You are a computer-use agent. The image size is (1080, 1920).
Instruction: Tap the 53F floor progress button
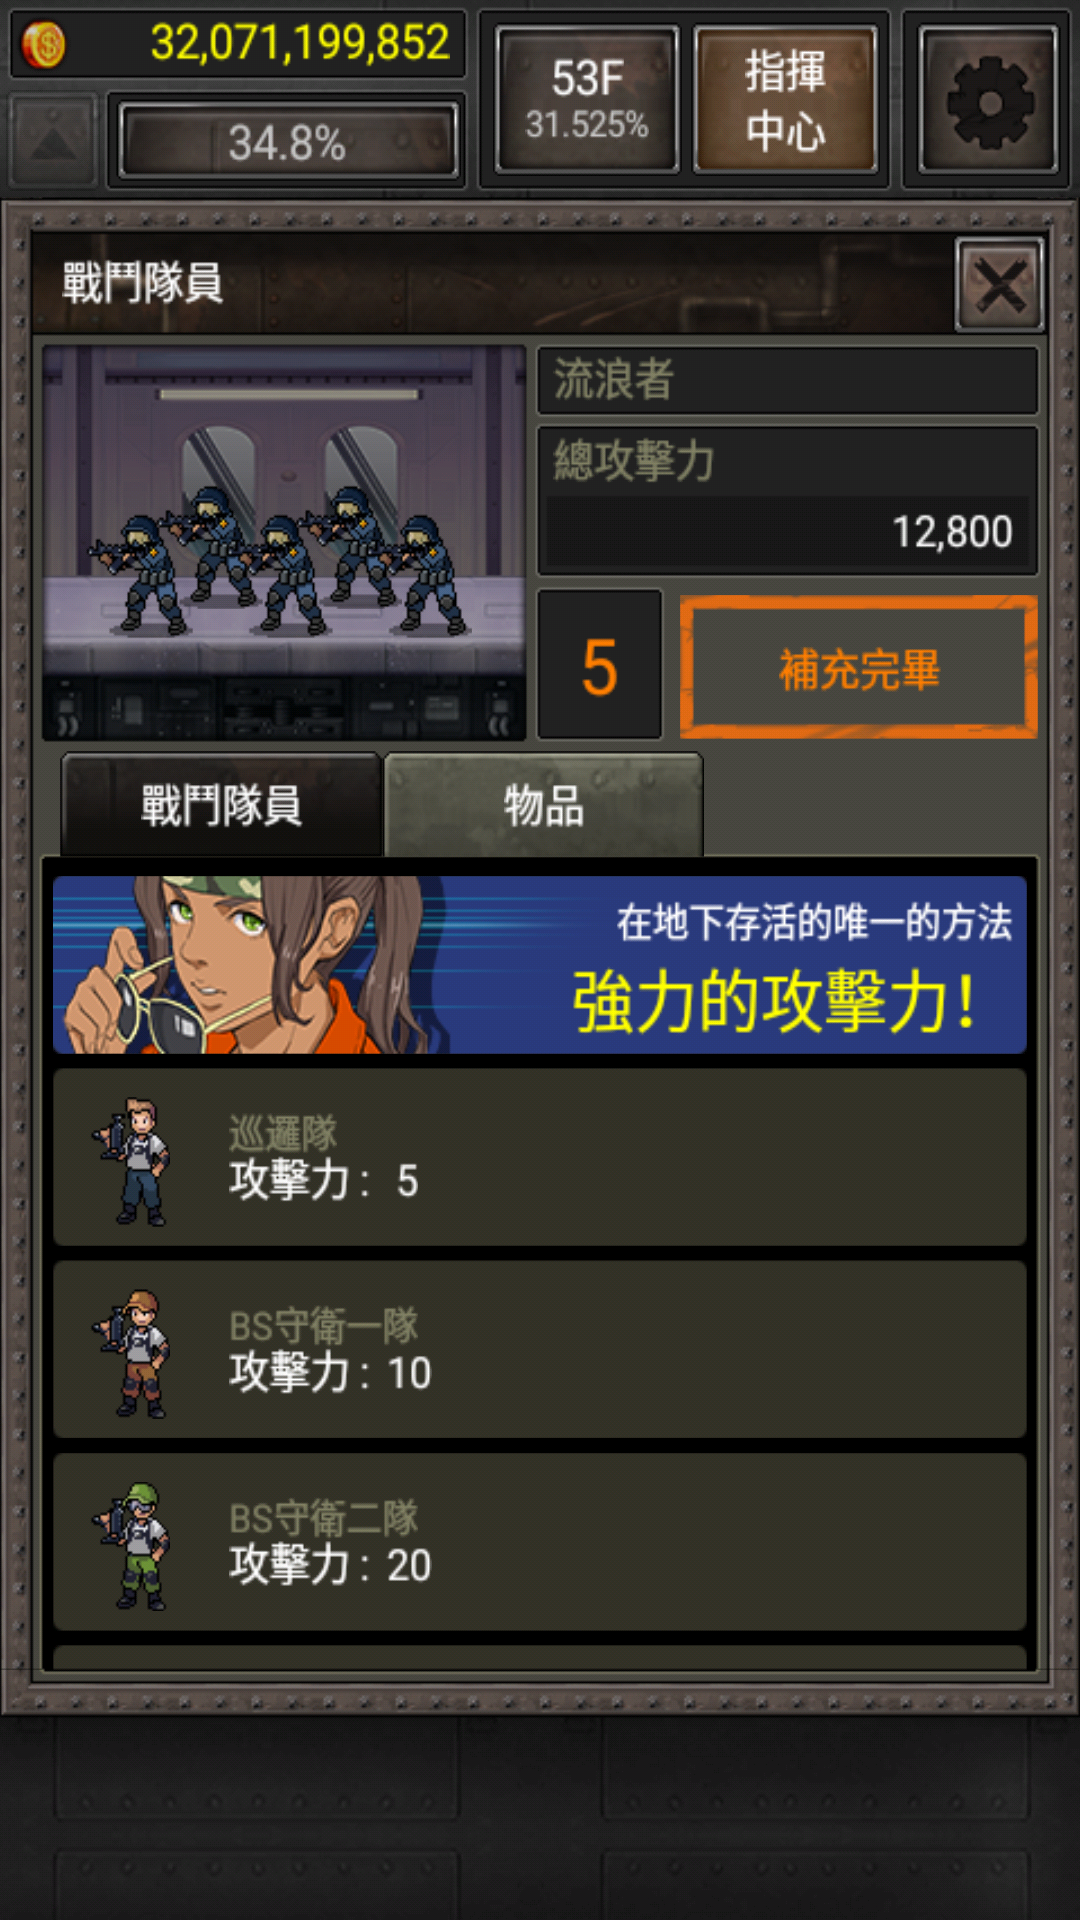pyautogui.click(x=587, y=100)
